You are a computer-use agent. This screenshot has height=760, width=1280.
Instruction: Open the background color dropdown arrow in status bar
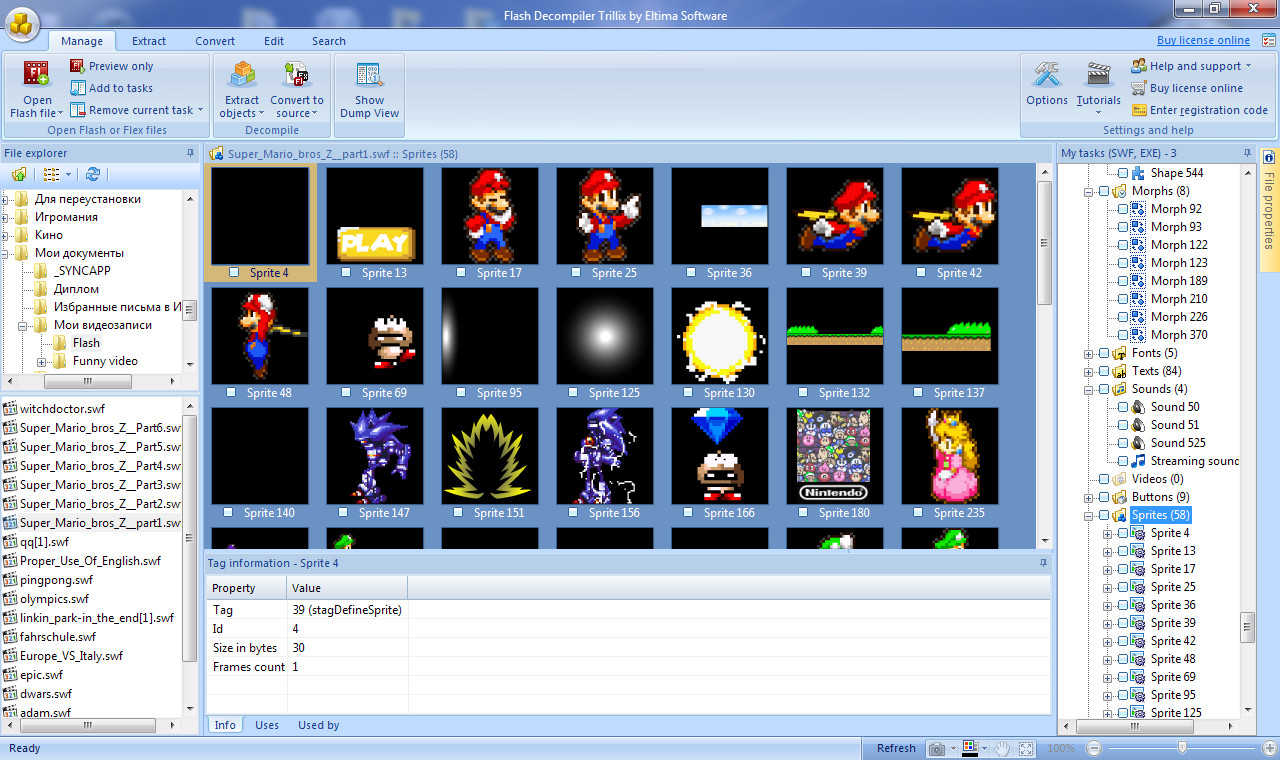click(986, 748)
